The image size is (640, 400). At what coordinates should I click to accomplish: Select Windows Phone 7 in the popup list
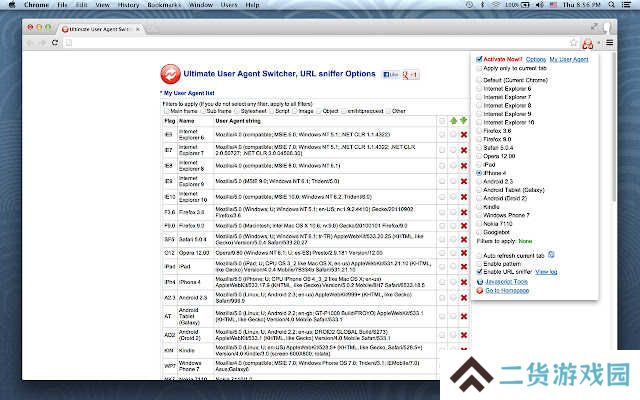pos(479,215)
